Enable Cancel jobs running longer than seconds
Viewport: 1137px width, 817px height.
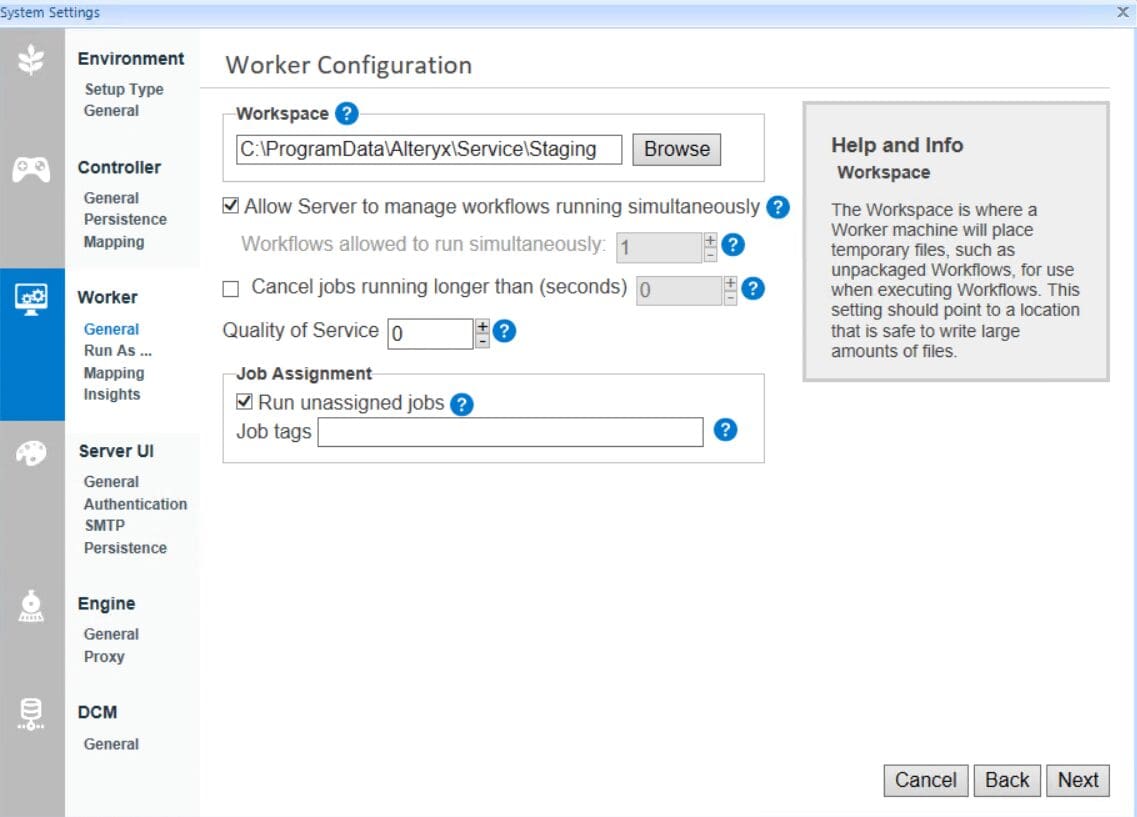point(230,288)
